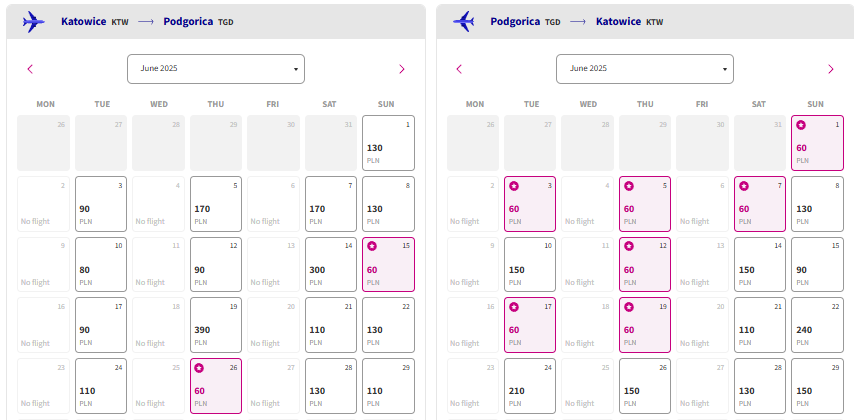Click the star badge on June 15 outbound fare
This screenshot has width=854, height=420.
pos(372,246)
